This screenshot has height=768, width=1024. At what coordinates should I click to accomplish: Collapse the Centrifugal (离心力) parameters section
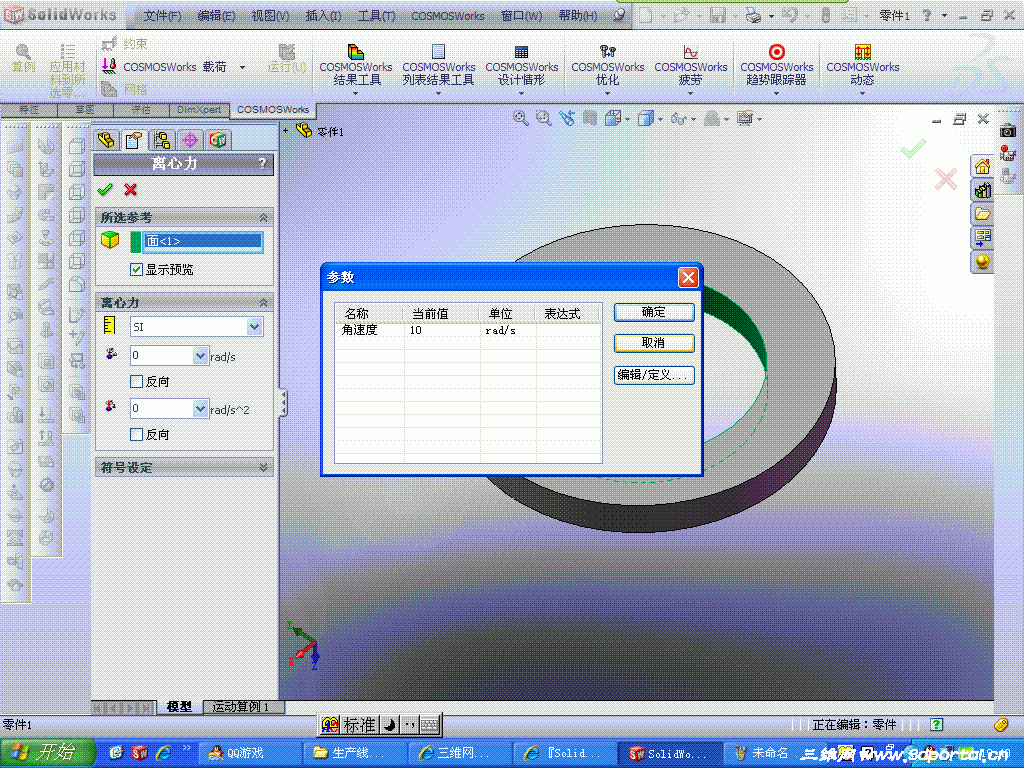tap(263, 302)
